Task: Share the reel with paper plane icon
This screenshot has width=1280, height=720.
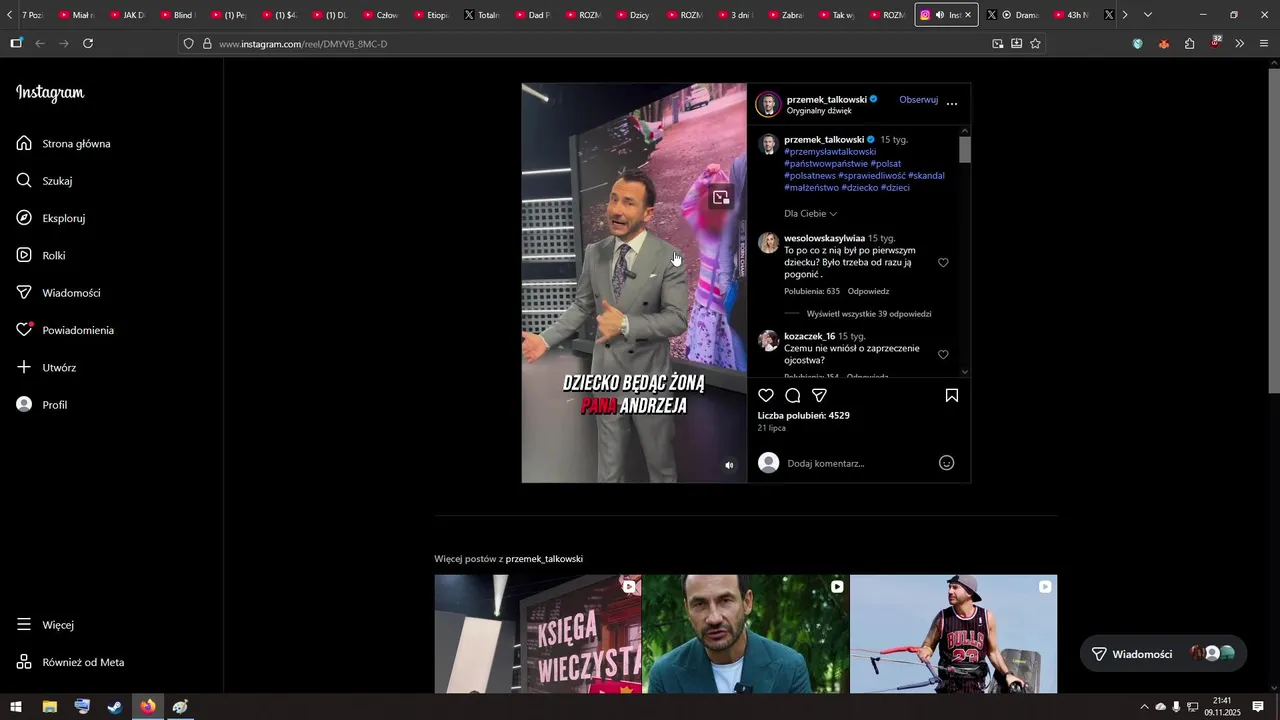Action: (819, 395)
